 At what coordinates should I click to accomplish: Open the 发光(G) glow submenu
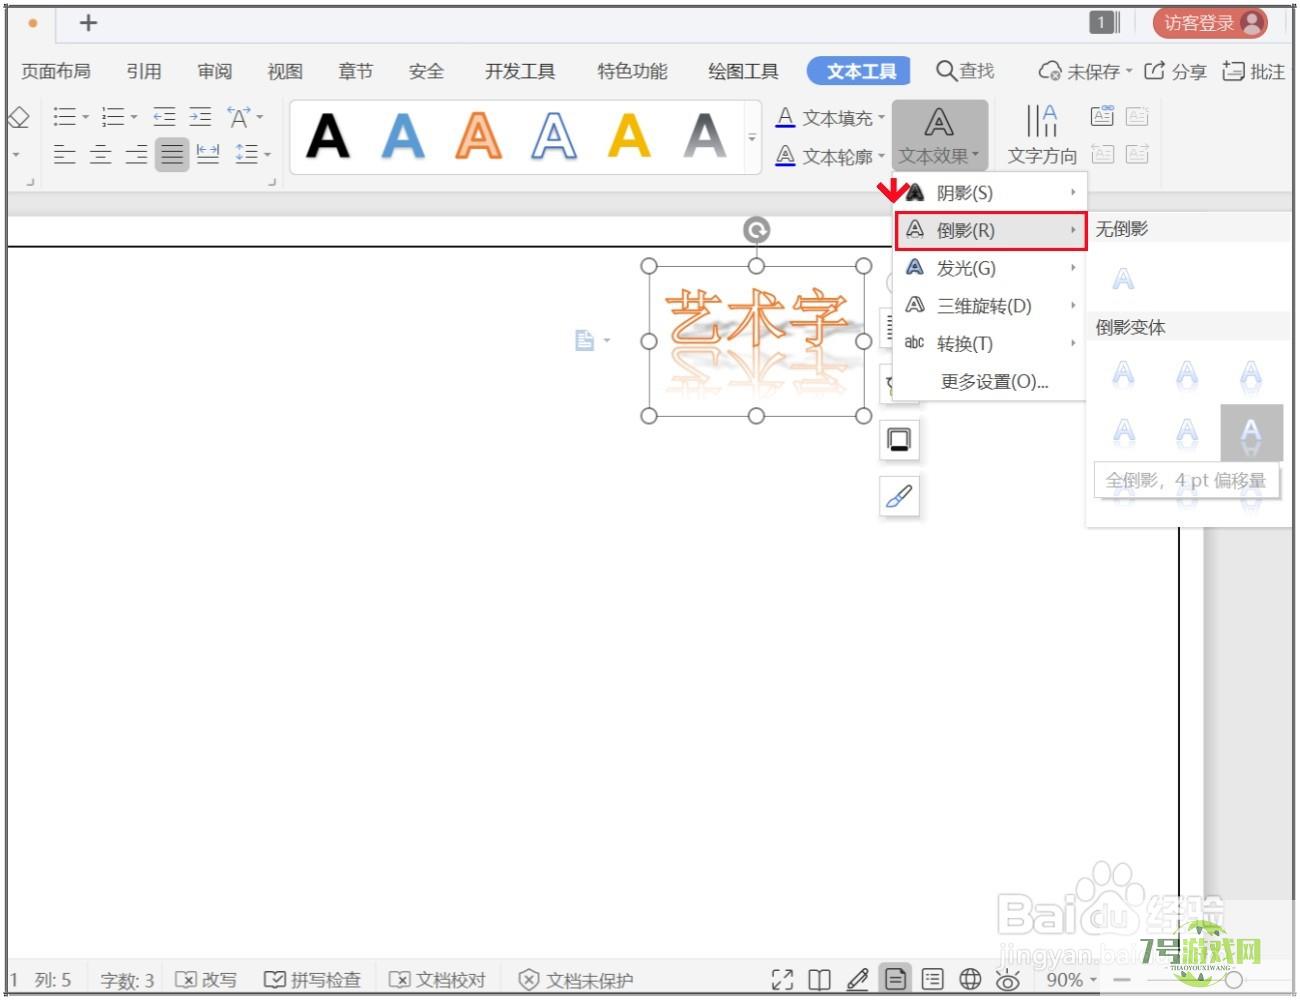pos(989,268)
